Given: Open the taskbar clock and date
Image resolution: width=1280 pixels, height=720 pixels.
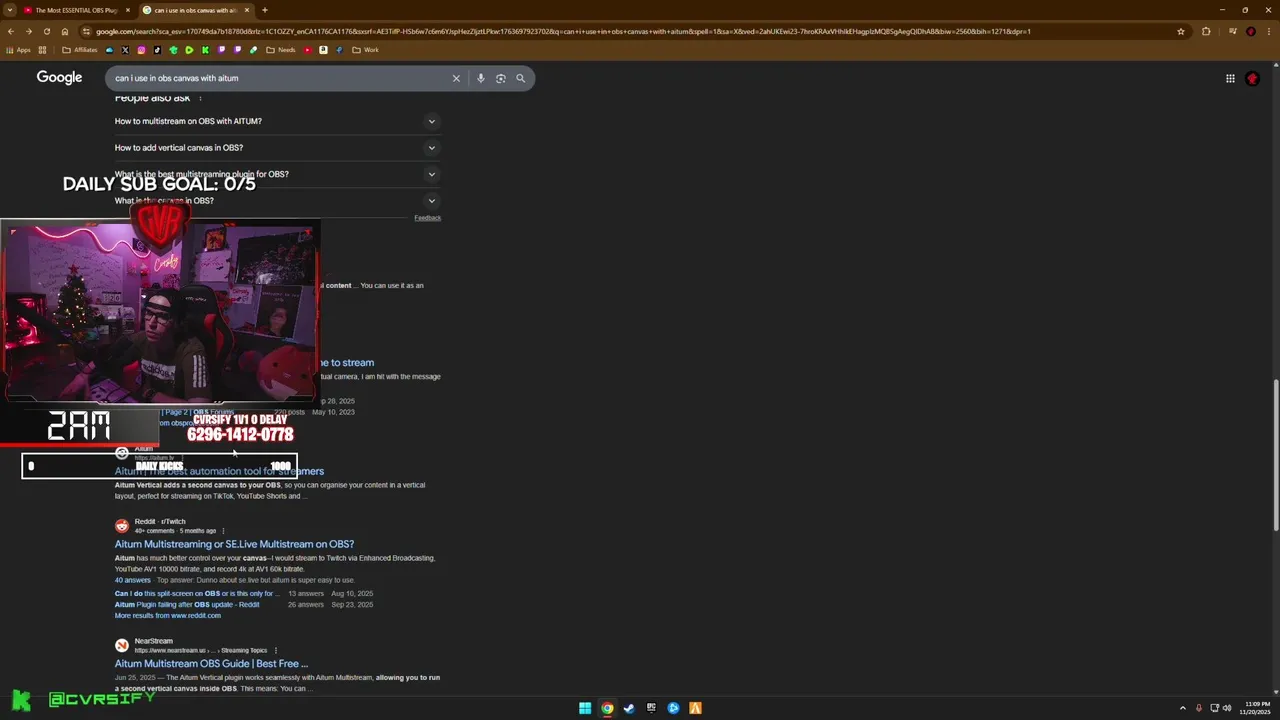Looking at the screenshot, I should (1255, 708).
